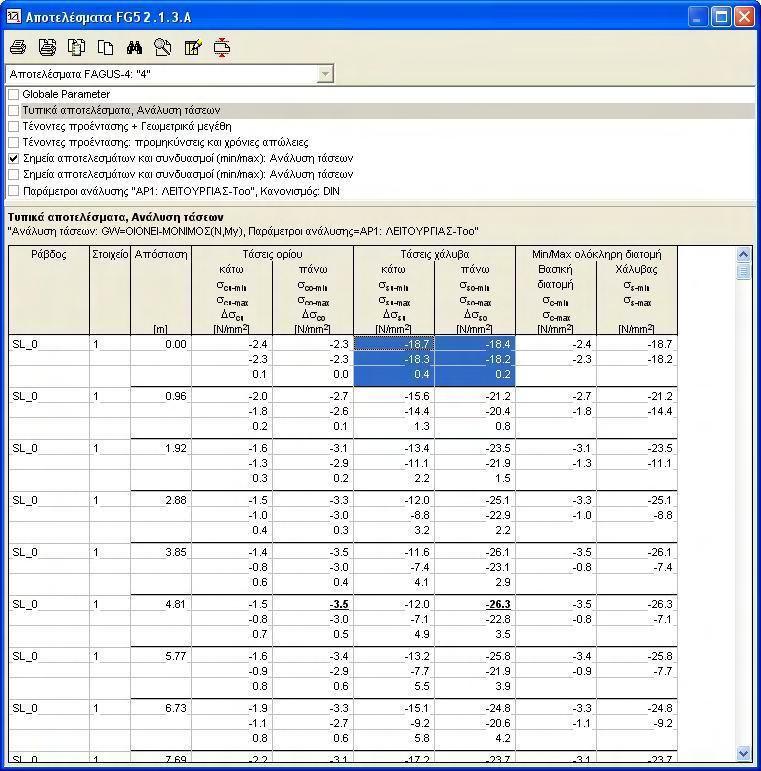Check Τυπικά αποτελέσματα, Ανάλυση τάσεων checkbox

tap(14, 110)
